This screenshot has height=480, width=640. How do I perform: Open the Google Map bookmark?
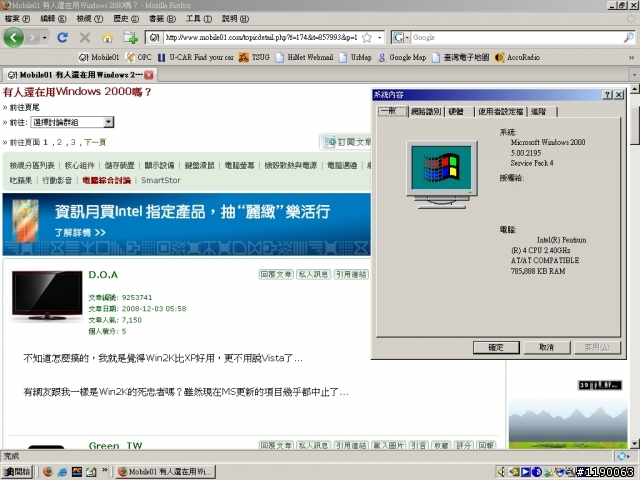[x=402, y=57]
